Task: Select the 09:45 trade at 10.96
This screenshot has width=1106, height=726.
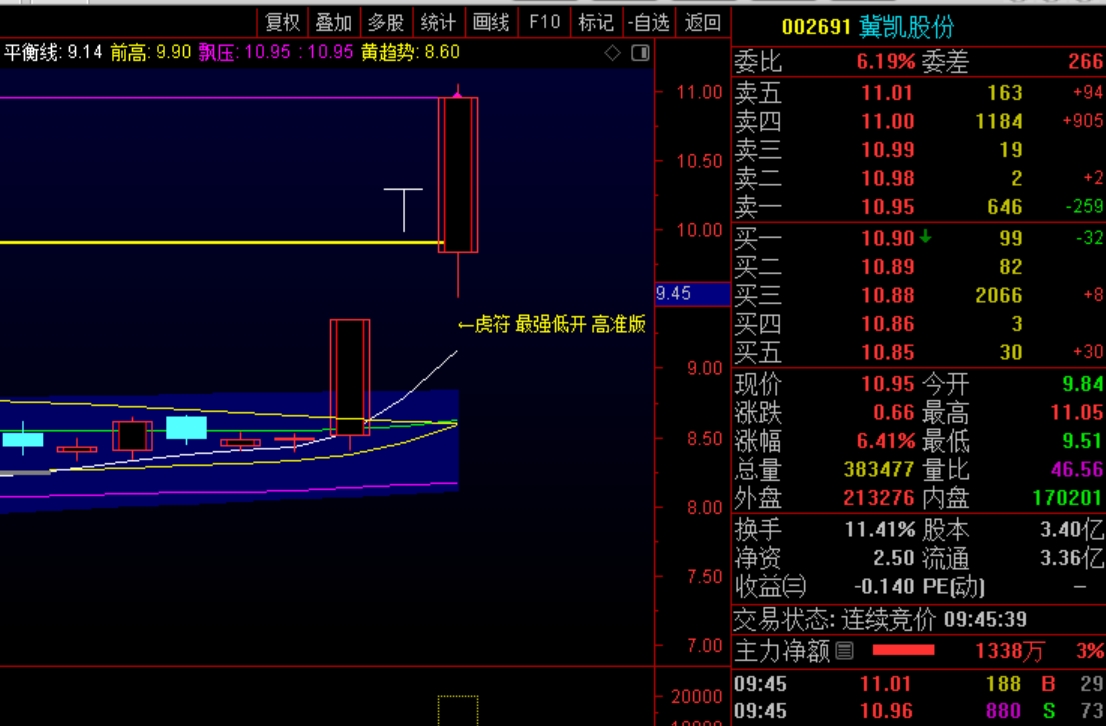Action: coord(886,711)
